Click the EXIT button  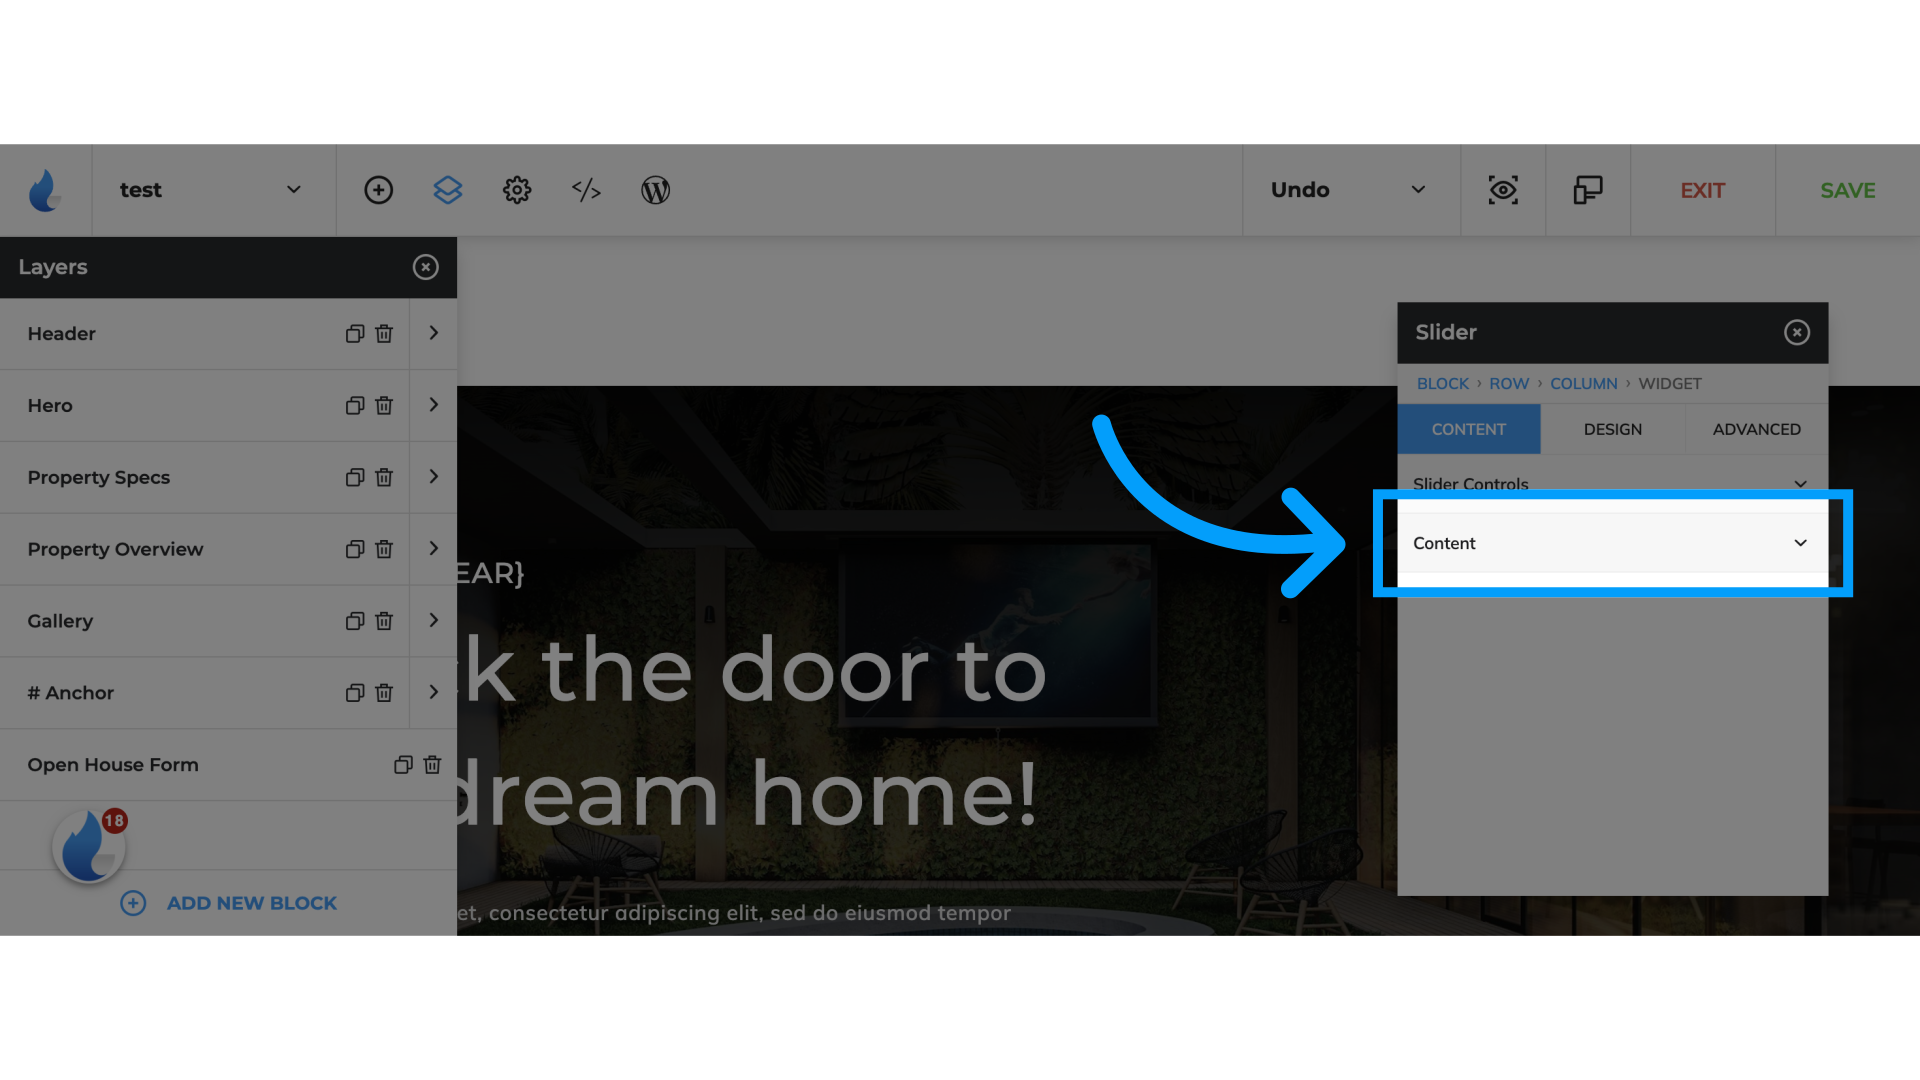point(1702,190)
